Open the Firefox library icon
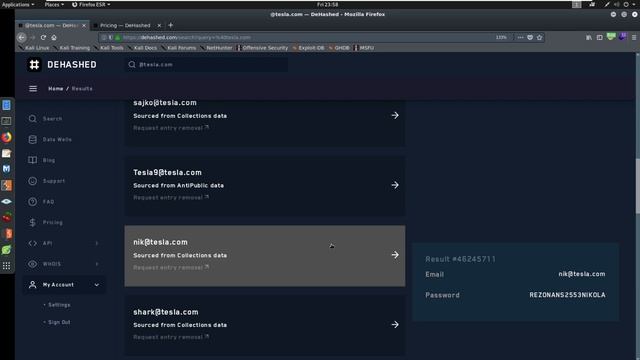The image size is (640, 360). click(589, 37)
